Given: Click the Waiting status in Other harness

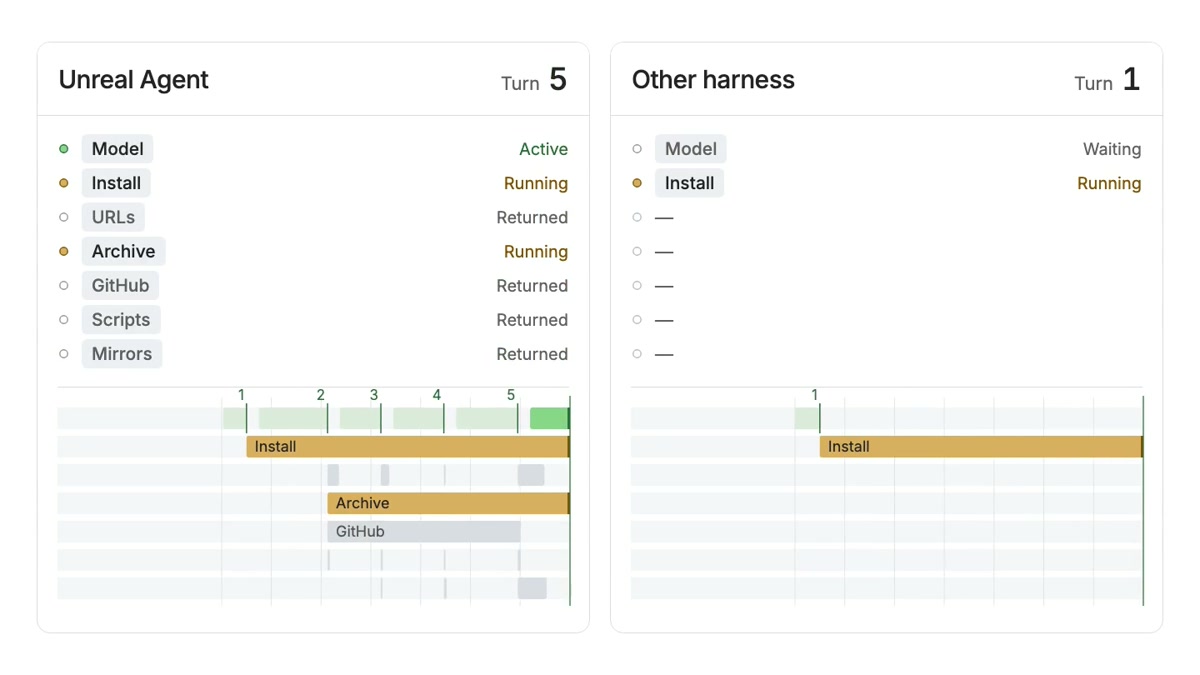Looking at the screenshot, I should click(x=1112, y=149).
